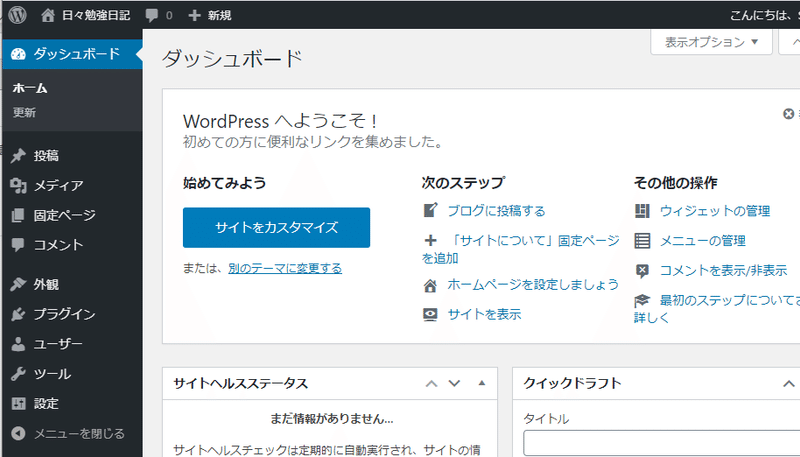Open the ホームページを設定しましょう link
This screenshot has width=800, height=457.
(533, 285)
